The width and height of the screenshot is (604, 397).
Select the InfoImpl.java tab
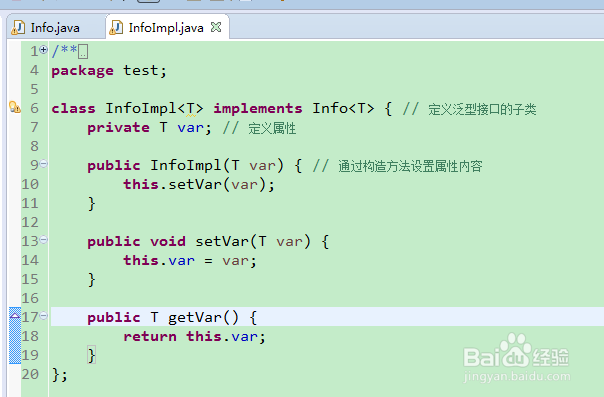[166, 28]
